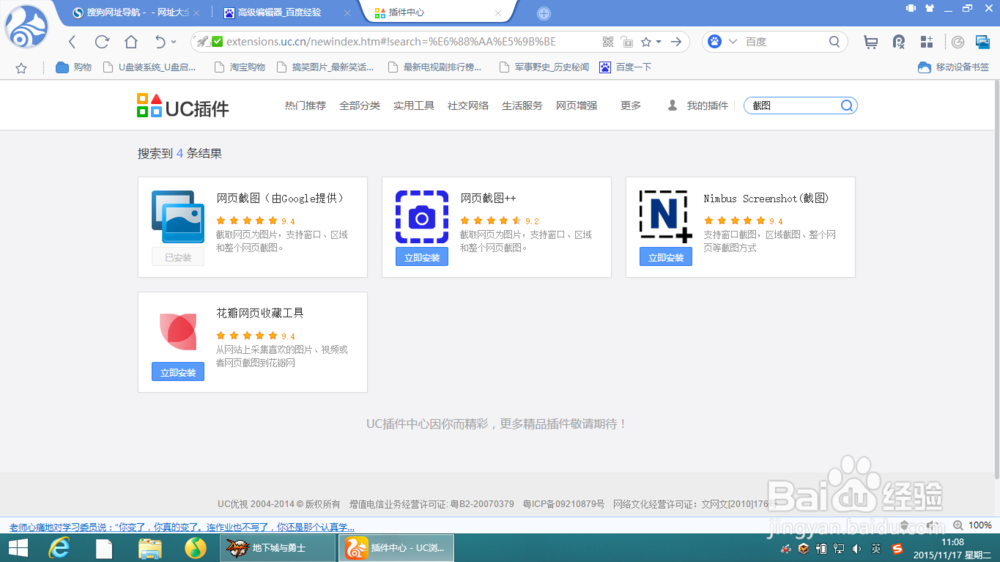Click the 100% zoom control
This screenshot has height=562, width=1000.
(x=973, y=526)
